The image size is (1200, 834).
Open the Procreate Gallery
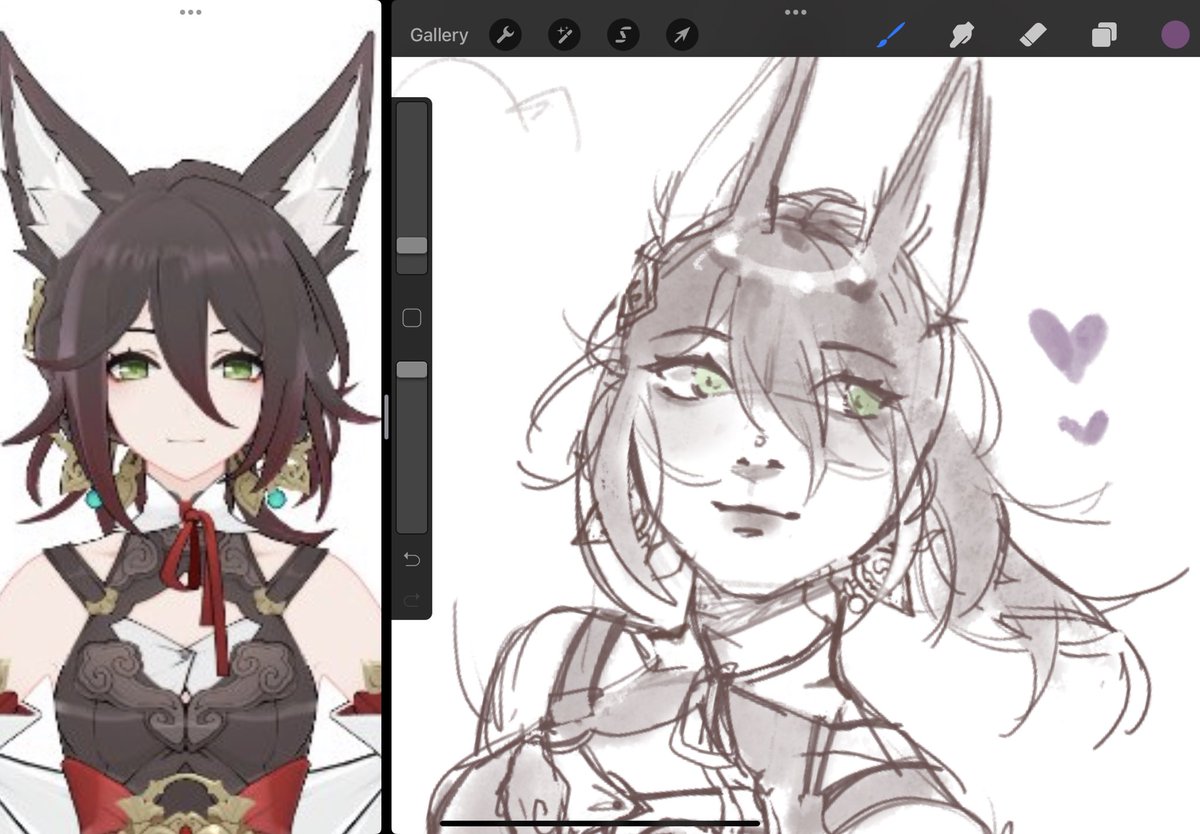(438, 35)
